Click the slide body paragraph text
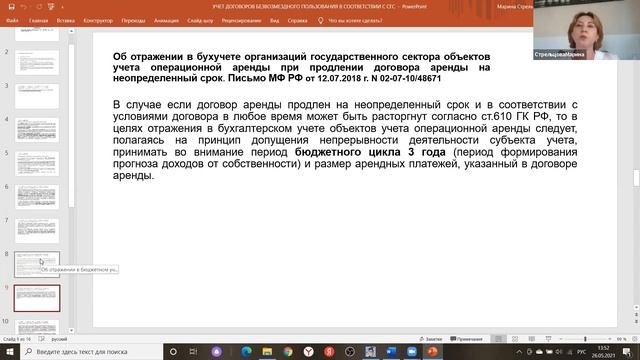This screenshot has width=640, height=360. tap(345, 140)
